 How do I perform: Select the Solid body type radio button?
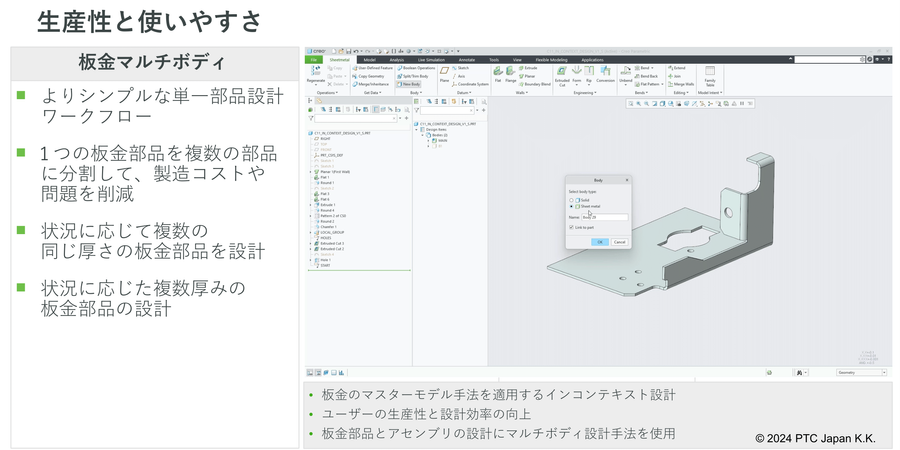(571, 200)
